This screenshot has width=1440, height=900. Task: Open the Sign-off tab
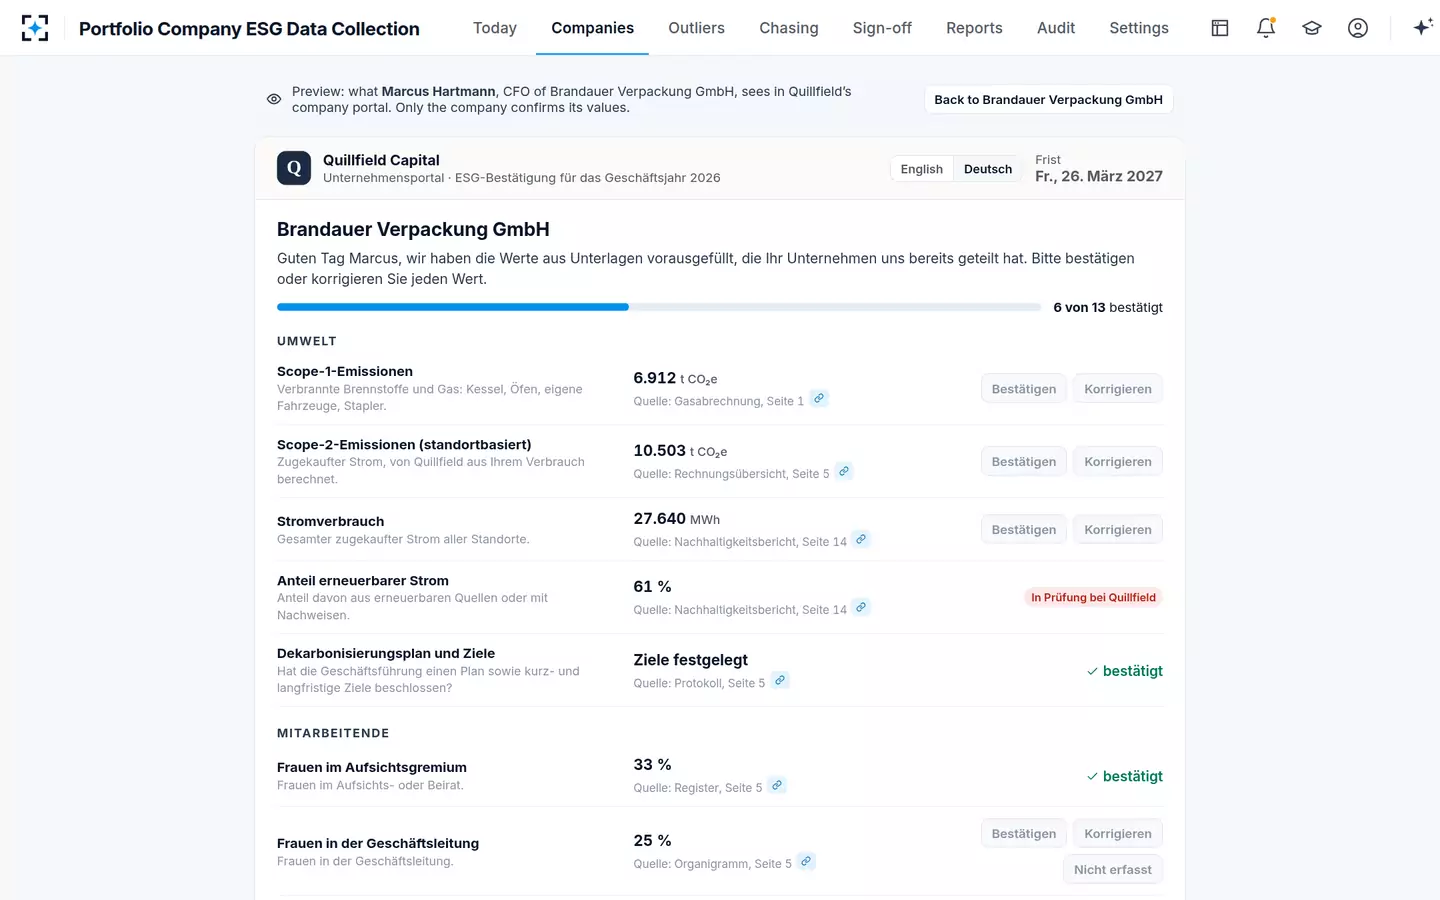[x=882, y=28]
